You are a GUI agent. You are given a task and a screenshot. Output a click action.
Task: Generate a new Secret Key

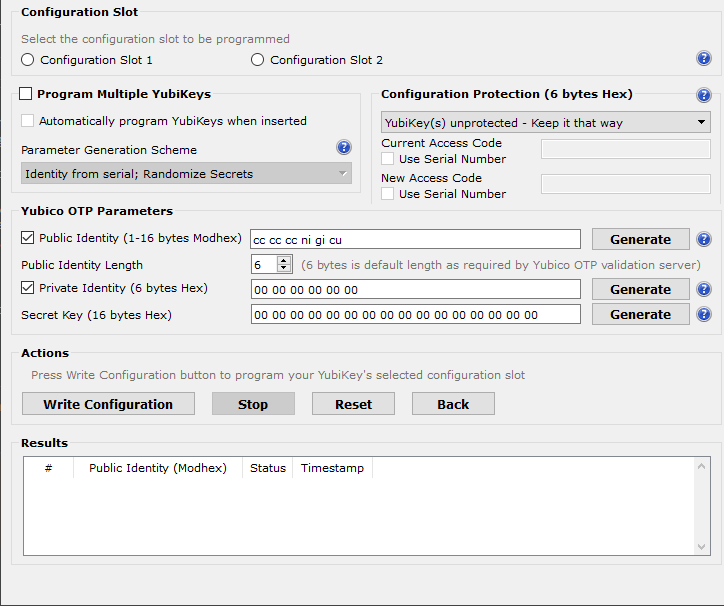(640, 315)
